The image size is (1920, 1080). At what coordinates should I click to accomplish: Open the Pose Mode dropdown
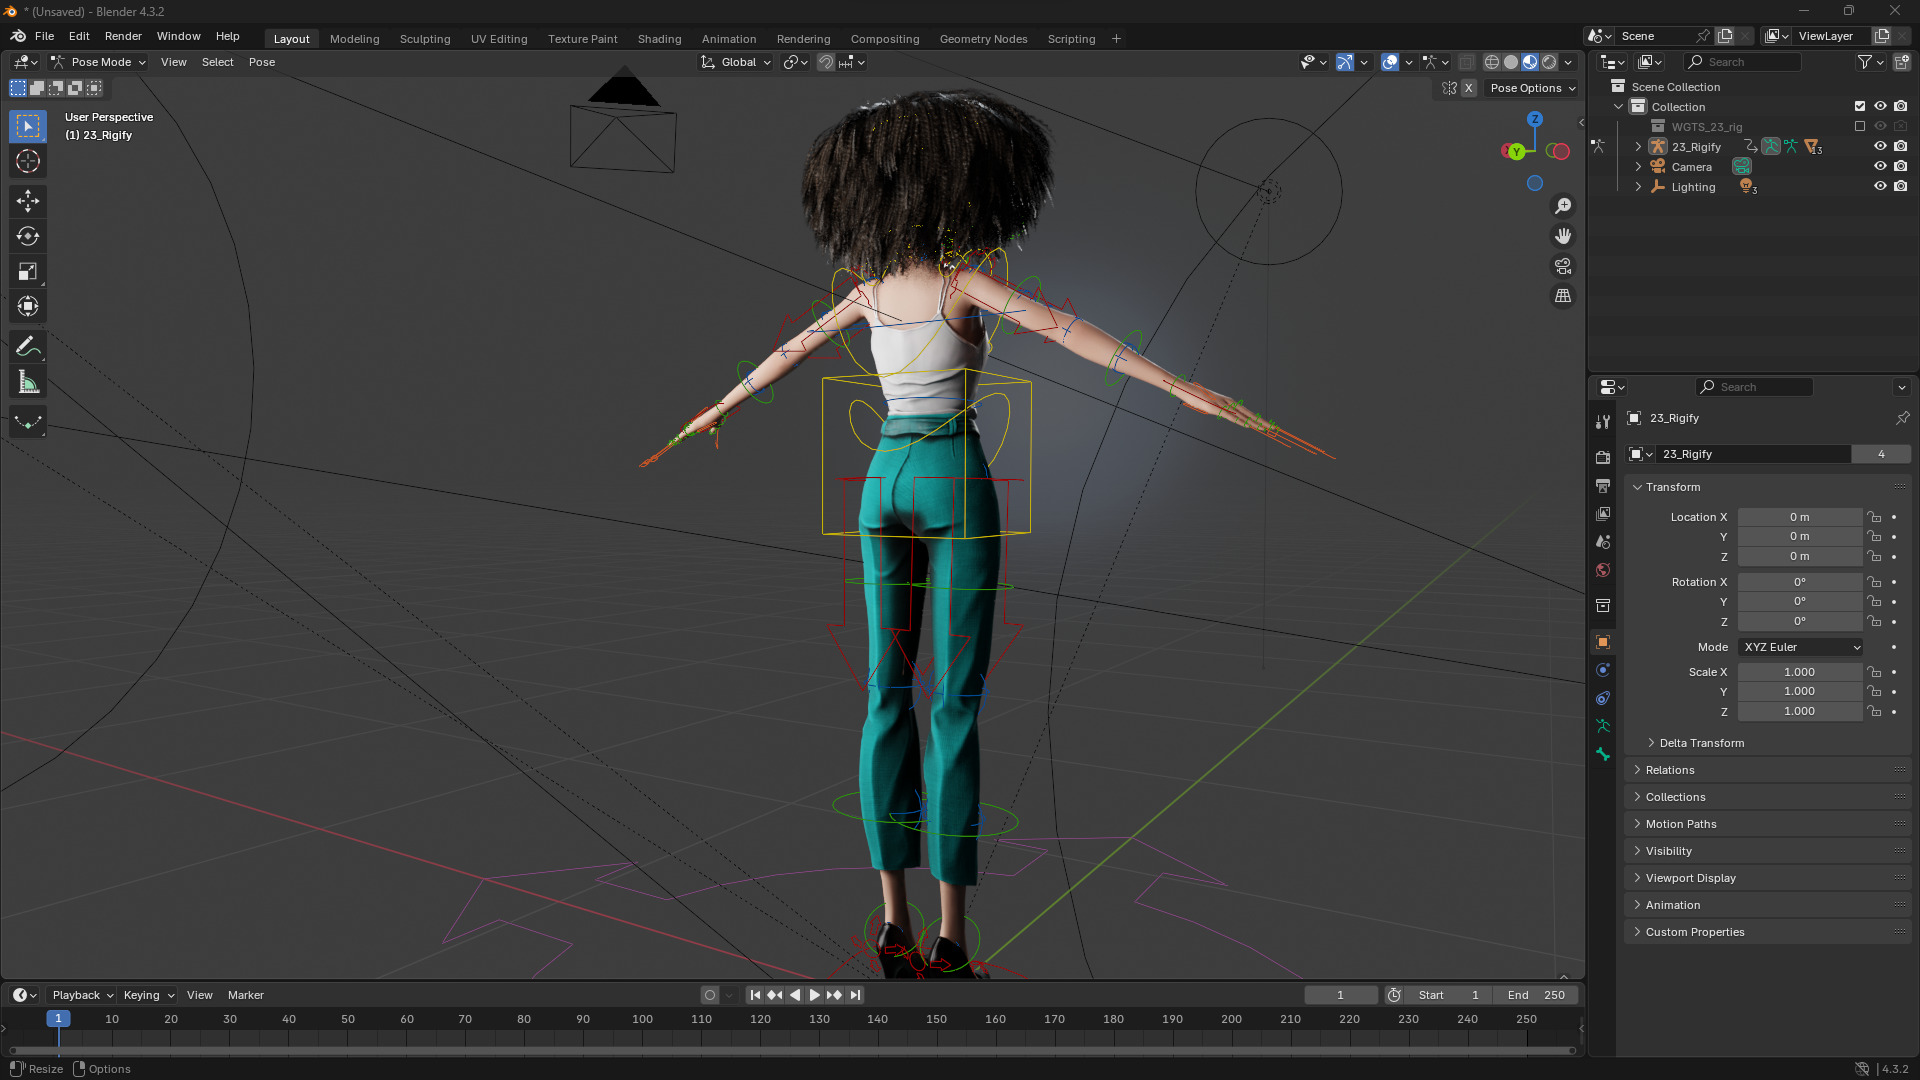click(99, 62)
